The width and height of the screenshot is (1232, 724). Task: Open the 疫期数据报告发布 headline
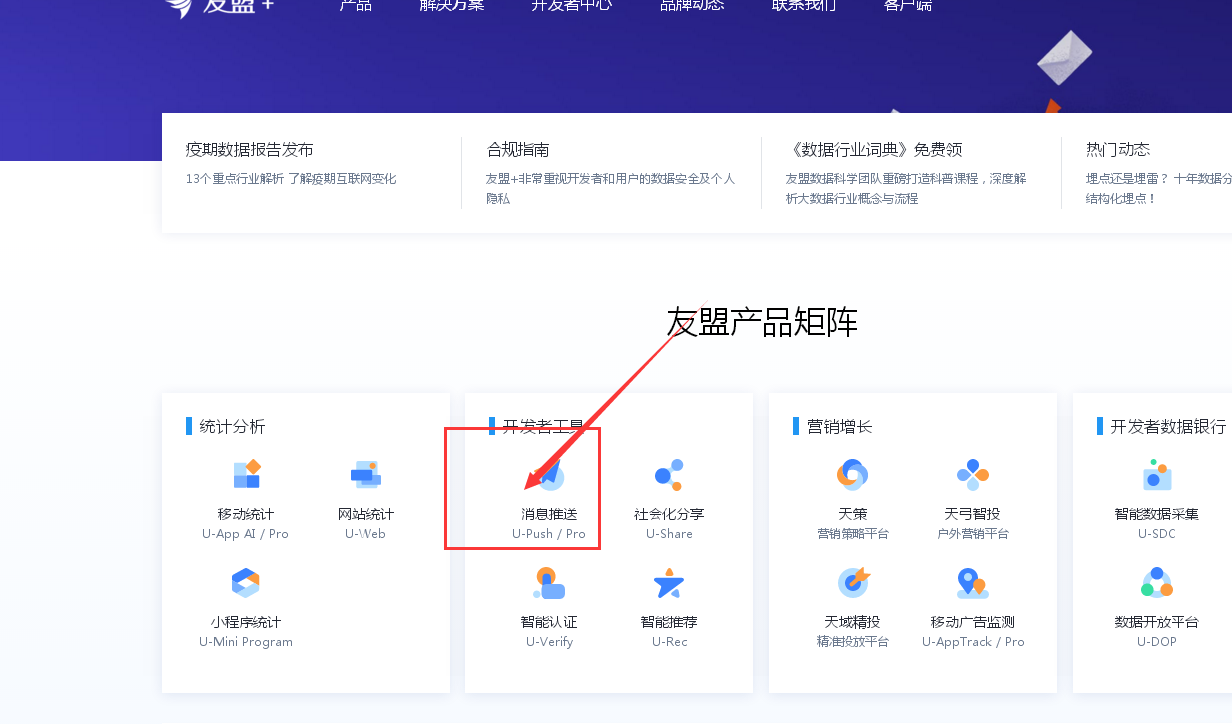pos(250,150)
